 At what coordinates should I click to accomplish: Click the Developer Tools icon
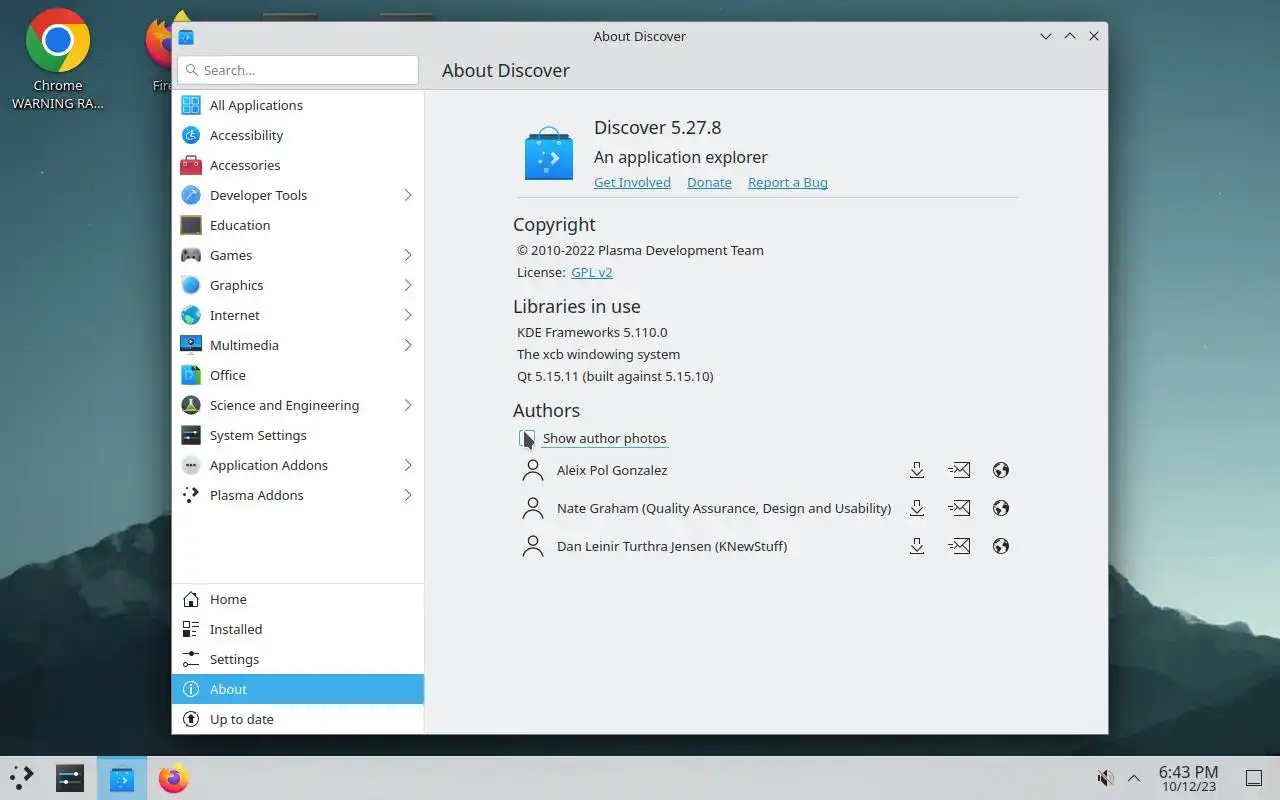(x=191, y=195)
